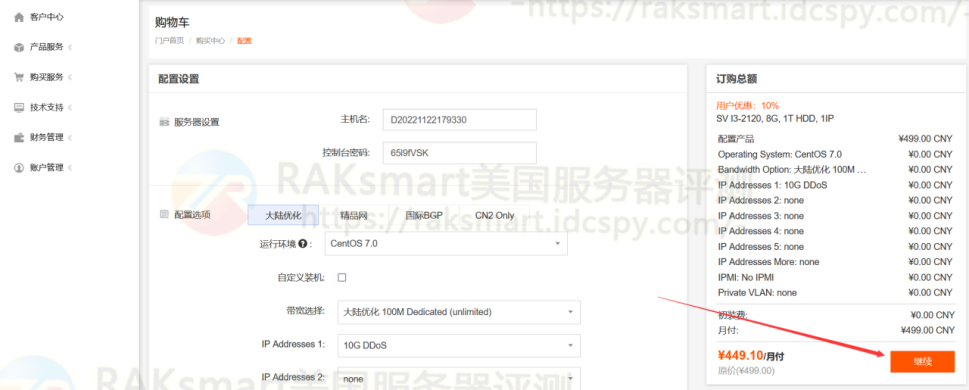Click the IP Addresses More: none line
This screenshot has height=390, width=969.
point(835,261)
